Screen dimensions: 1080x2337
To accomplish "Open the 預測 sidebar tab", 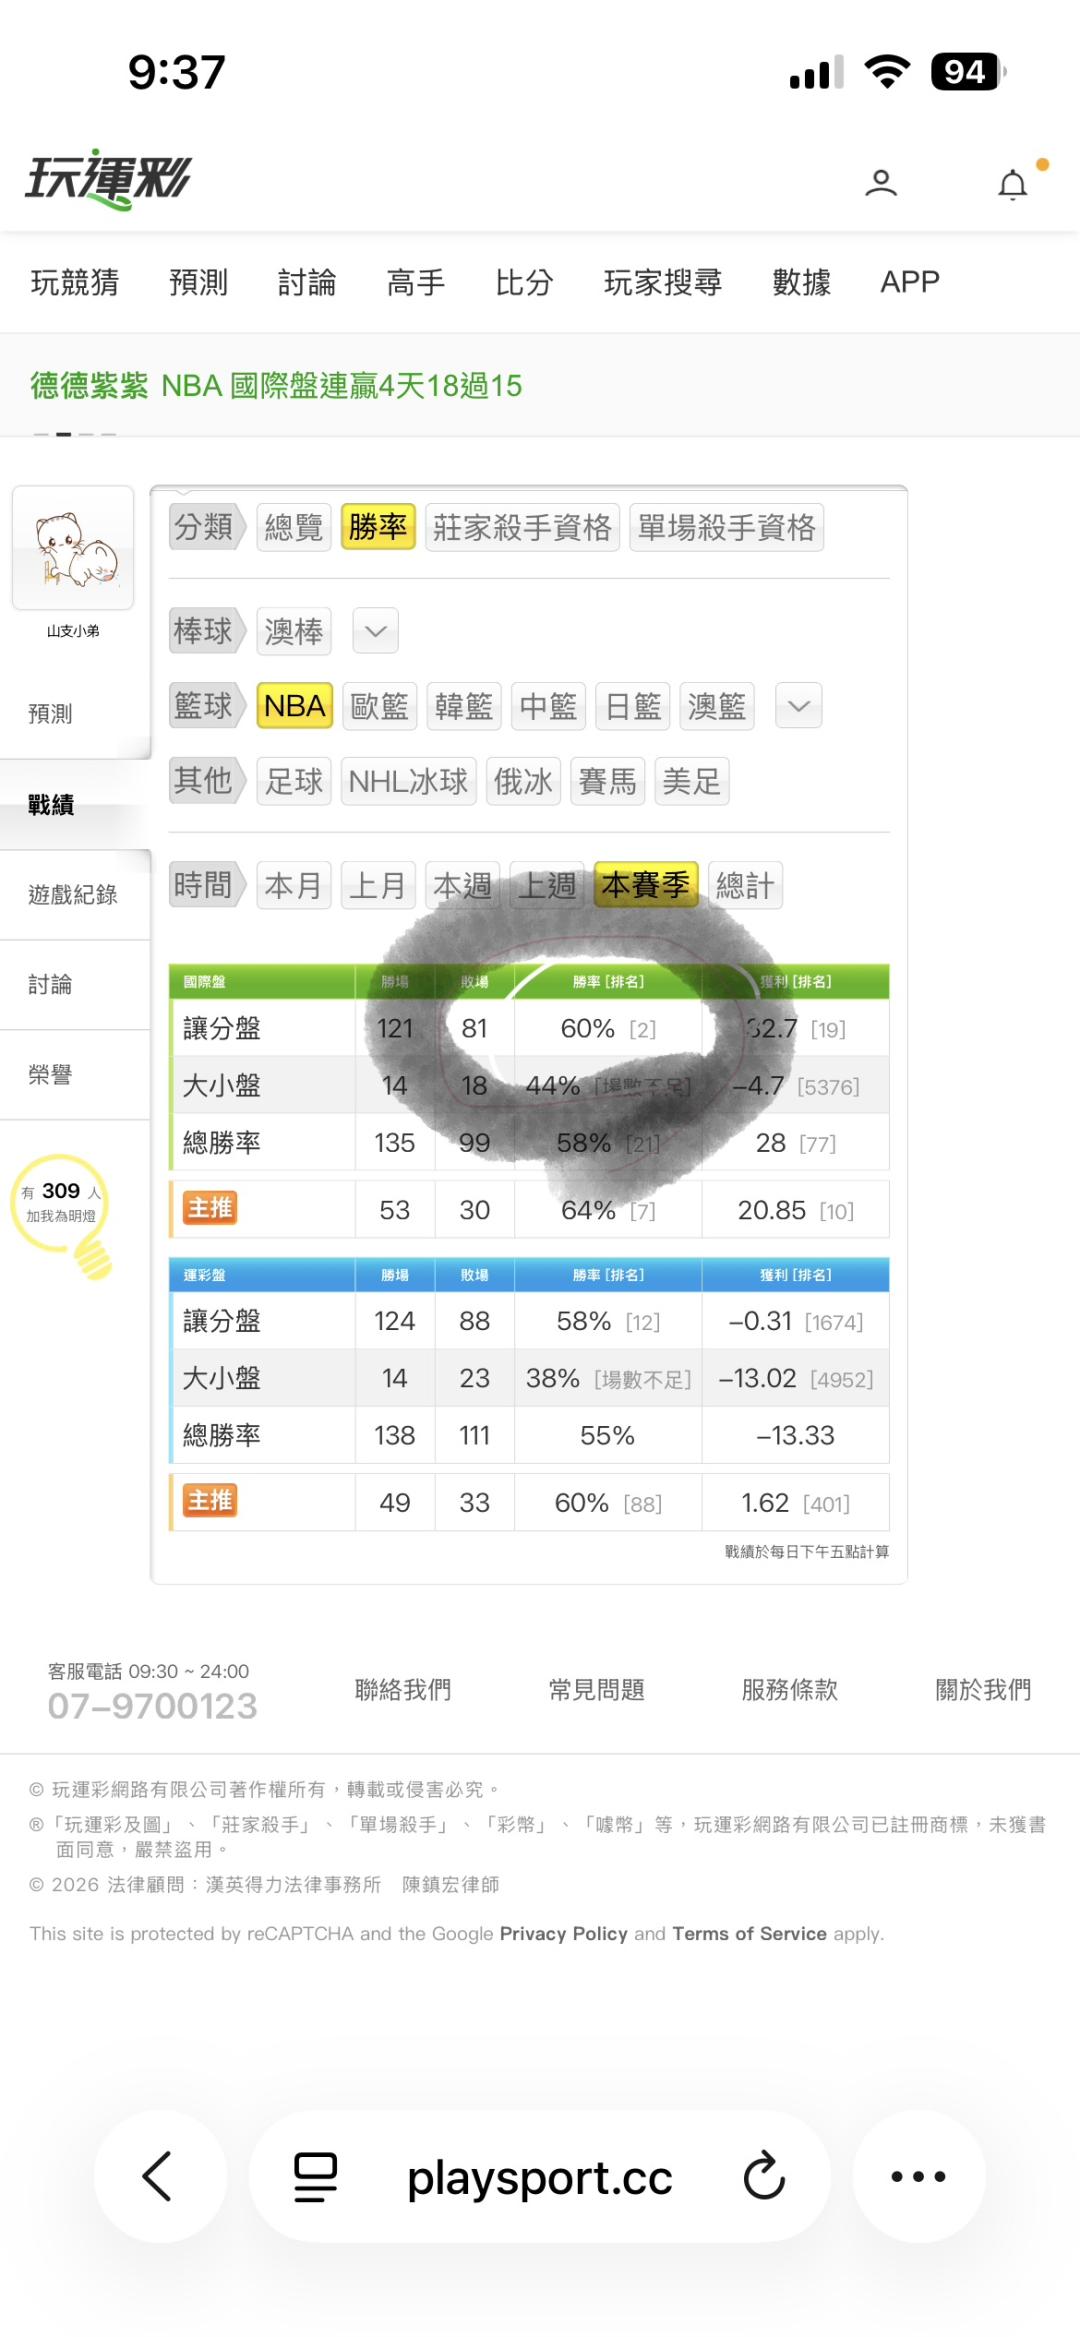I will pos(75,714).
